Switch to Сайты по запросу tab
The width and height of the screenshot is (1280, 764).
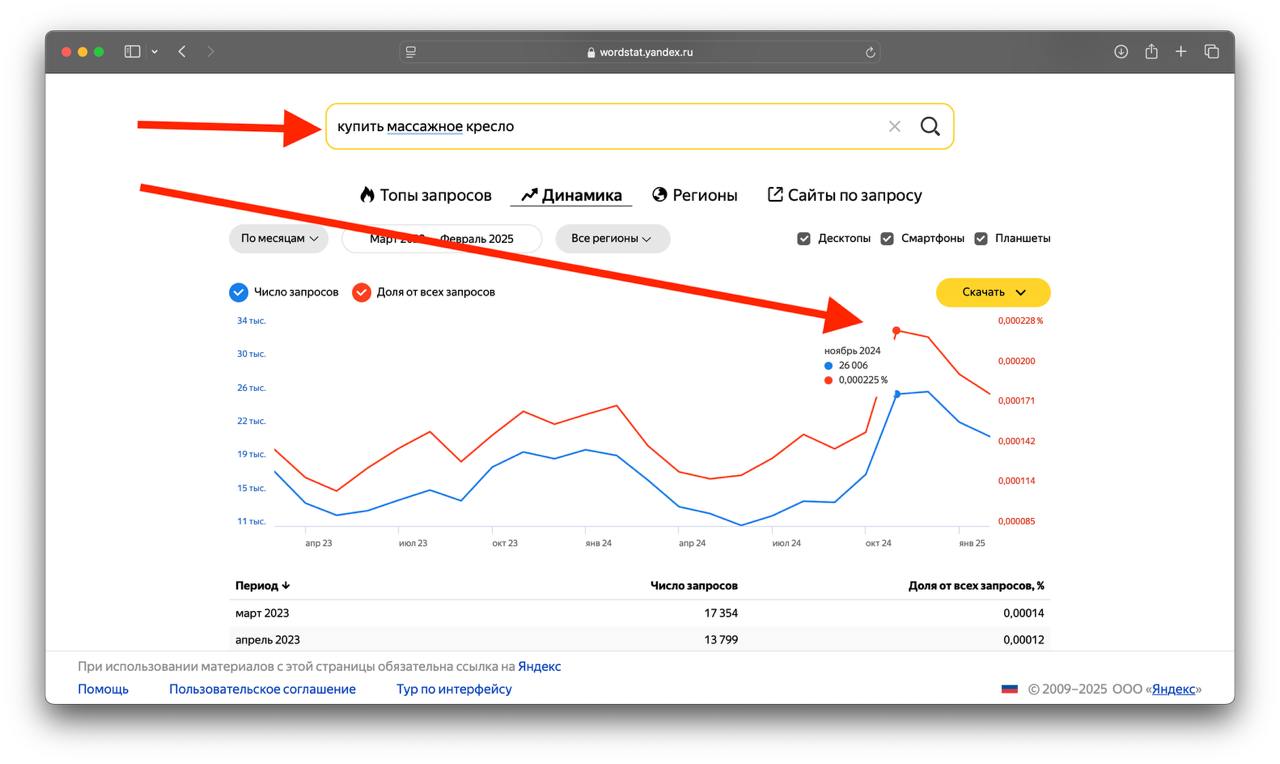point(845,195)
